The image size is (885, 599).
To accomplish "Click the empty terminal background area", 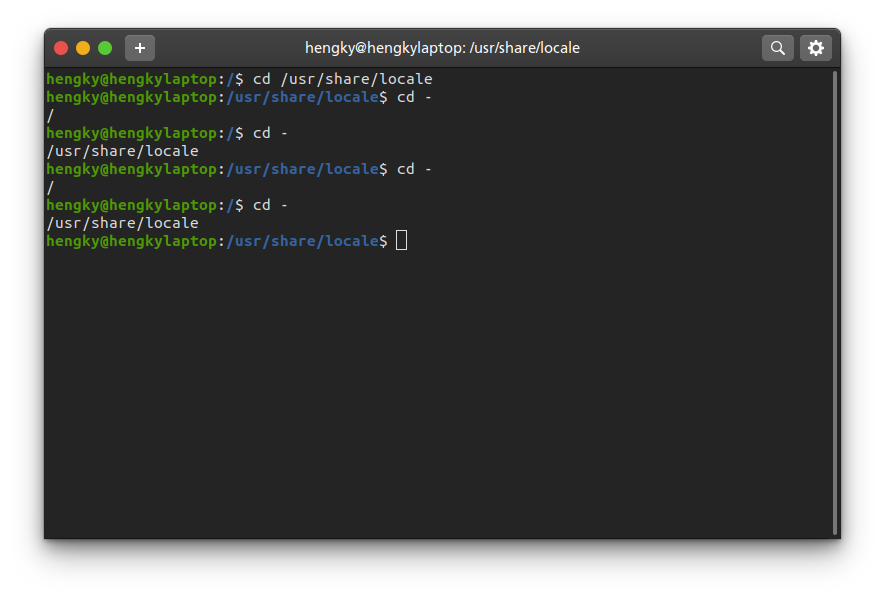I will point(440,400).
